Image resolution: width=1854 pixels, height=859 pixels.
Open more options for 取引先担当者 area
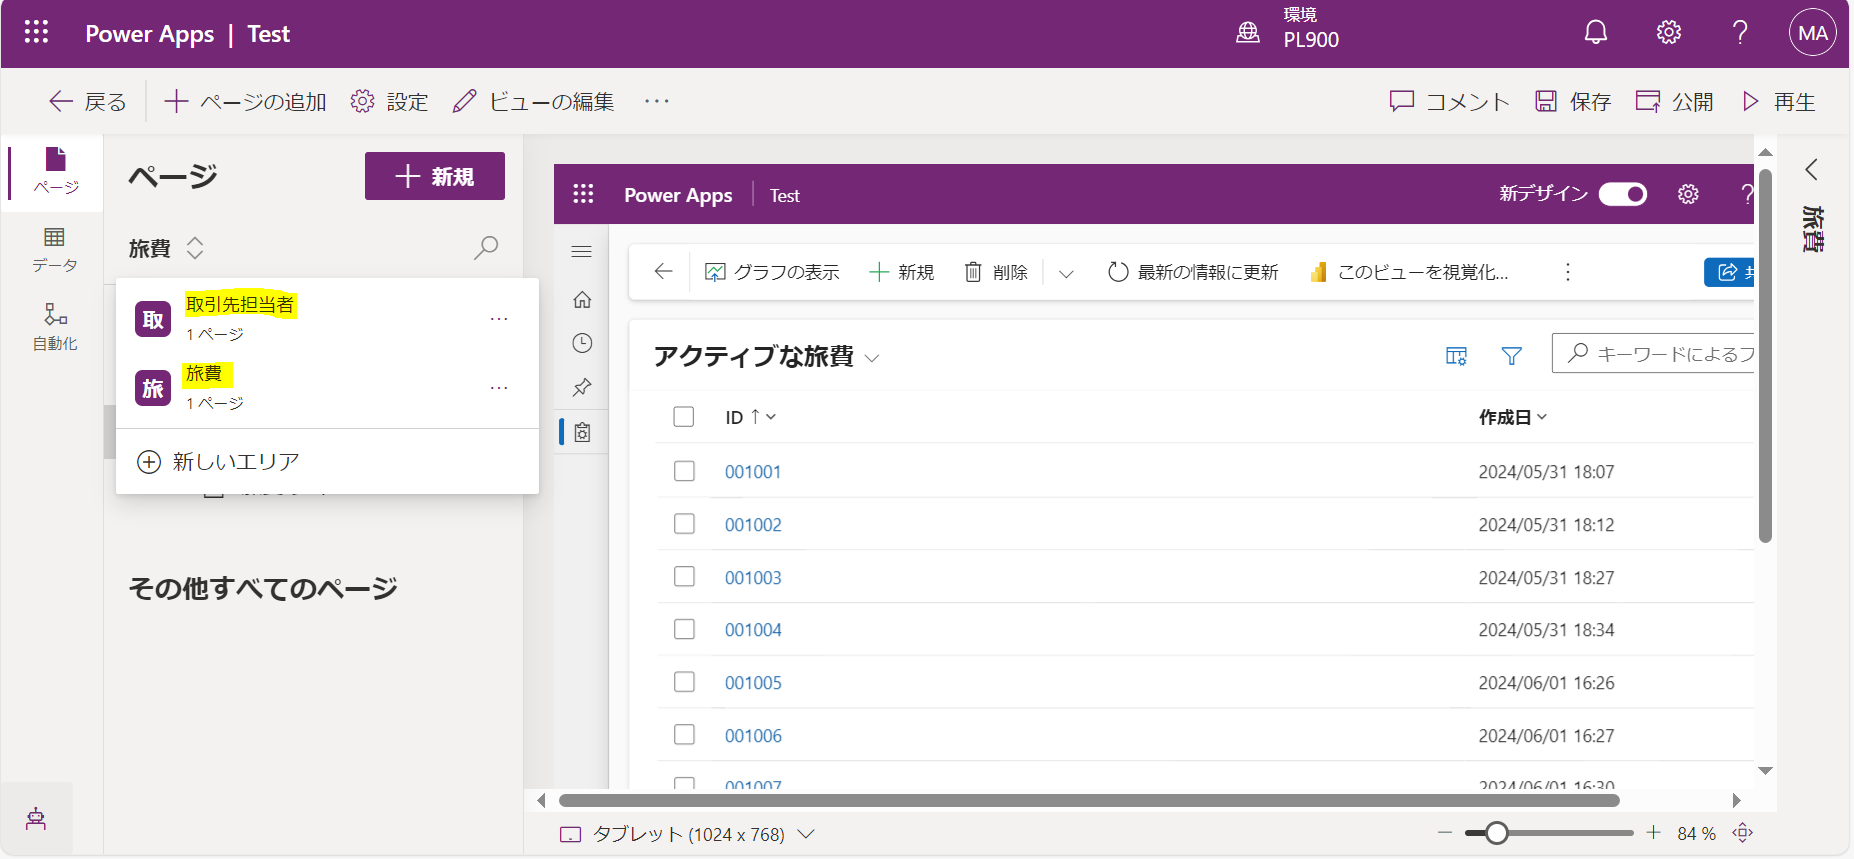(499, 319)
